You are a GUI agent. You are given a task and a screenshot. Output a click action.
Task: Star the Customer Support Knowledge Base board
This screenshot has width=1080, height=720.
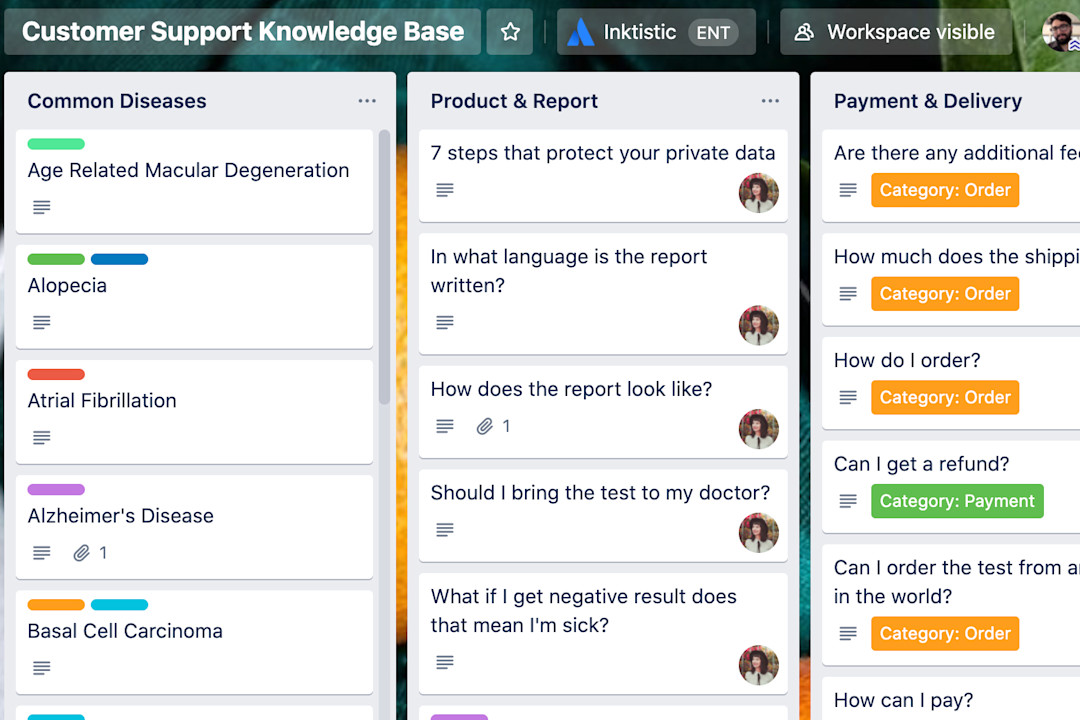click(x=510, y=31)
